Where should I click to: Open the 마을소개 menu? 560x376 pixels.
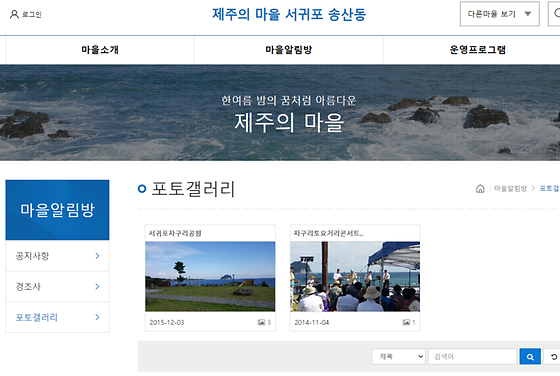[100, 50]
